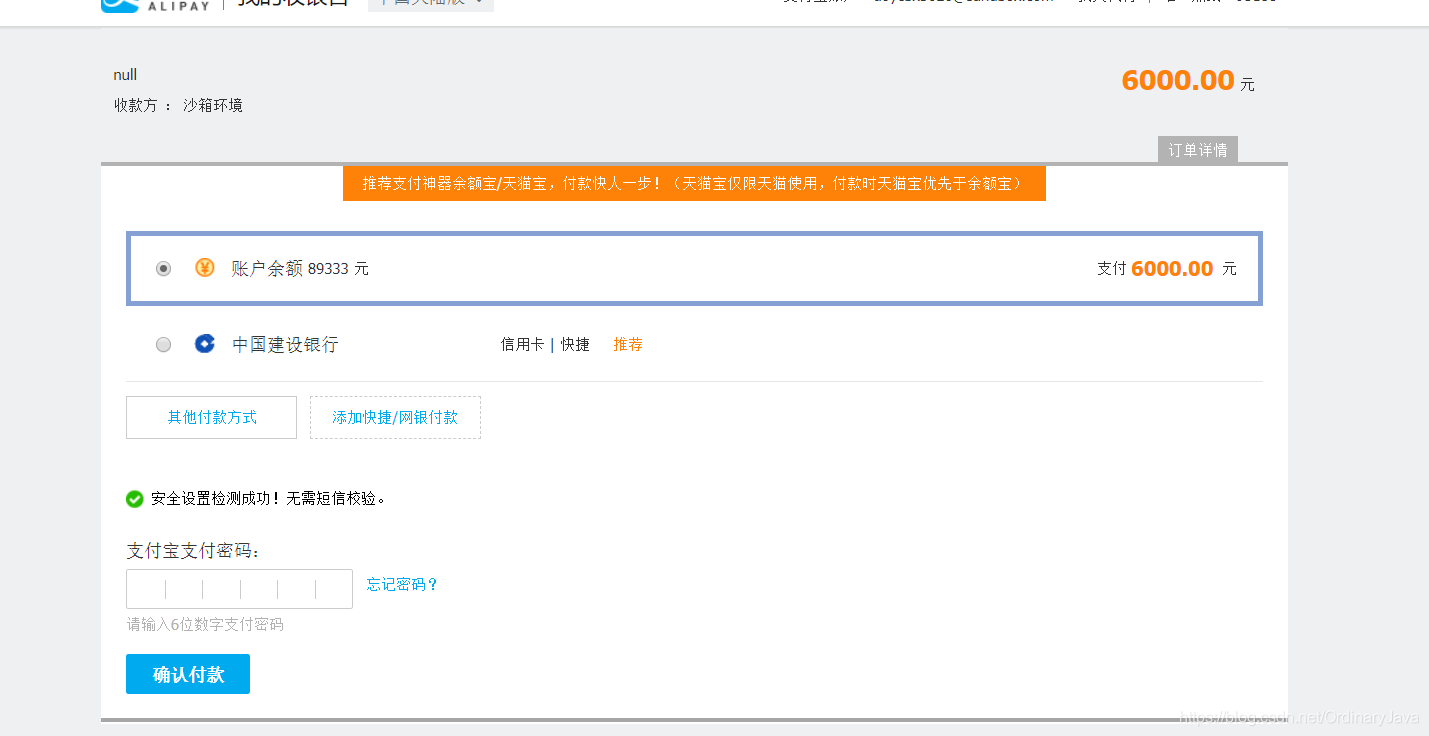The image size is (1429, 736).
Task: Click the 收款方:沙箱环境 text
Action: pos(178,106)
